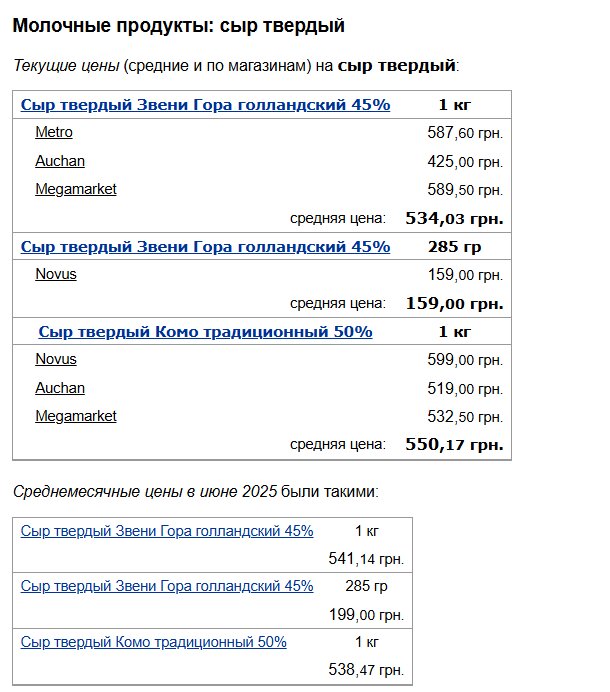
Task: Click the Metro price 587,60 грн
Action: coord(465,133)
